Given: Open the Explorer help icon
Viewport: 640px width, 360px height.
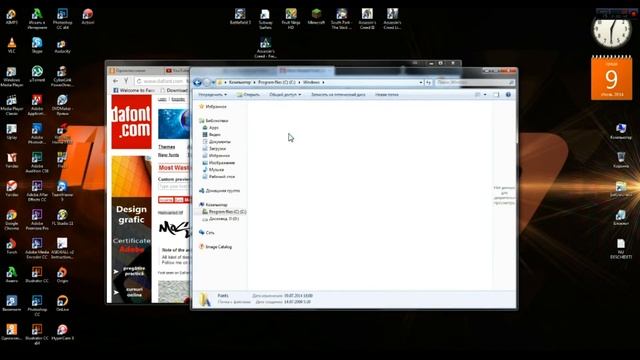Looking at the screenshot, I should [508, 94].
